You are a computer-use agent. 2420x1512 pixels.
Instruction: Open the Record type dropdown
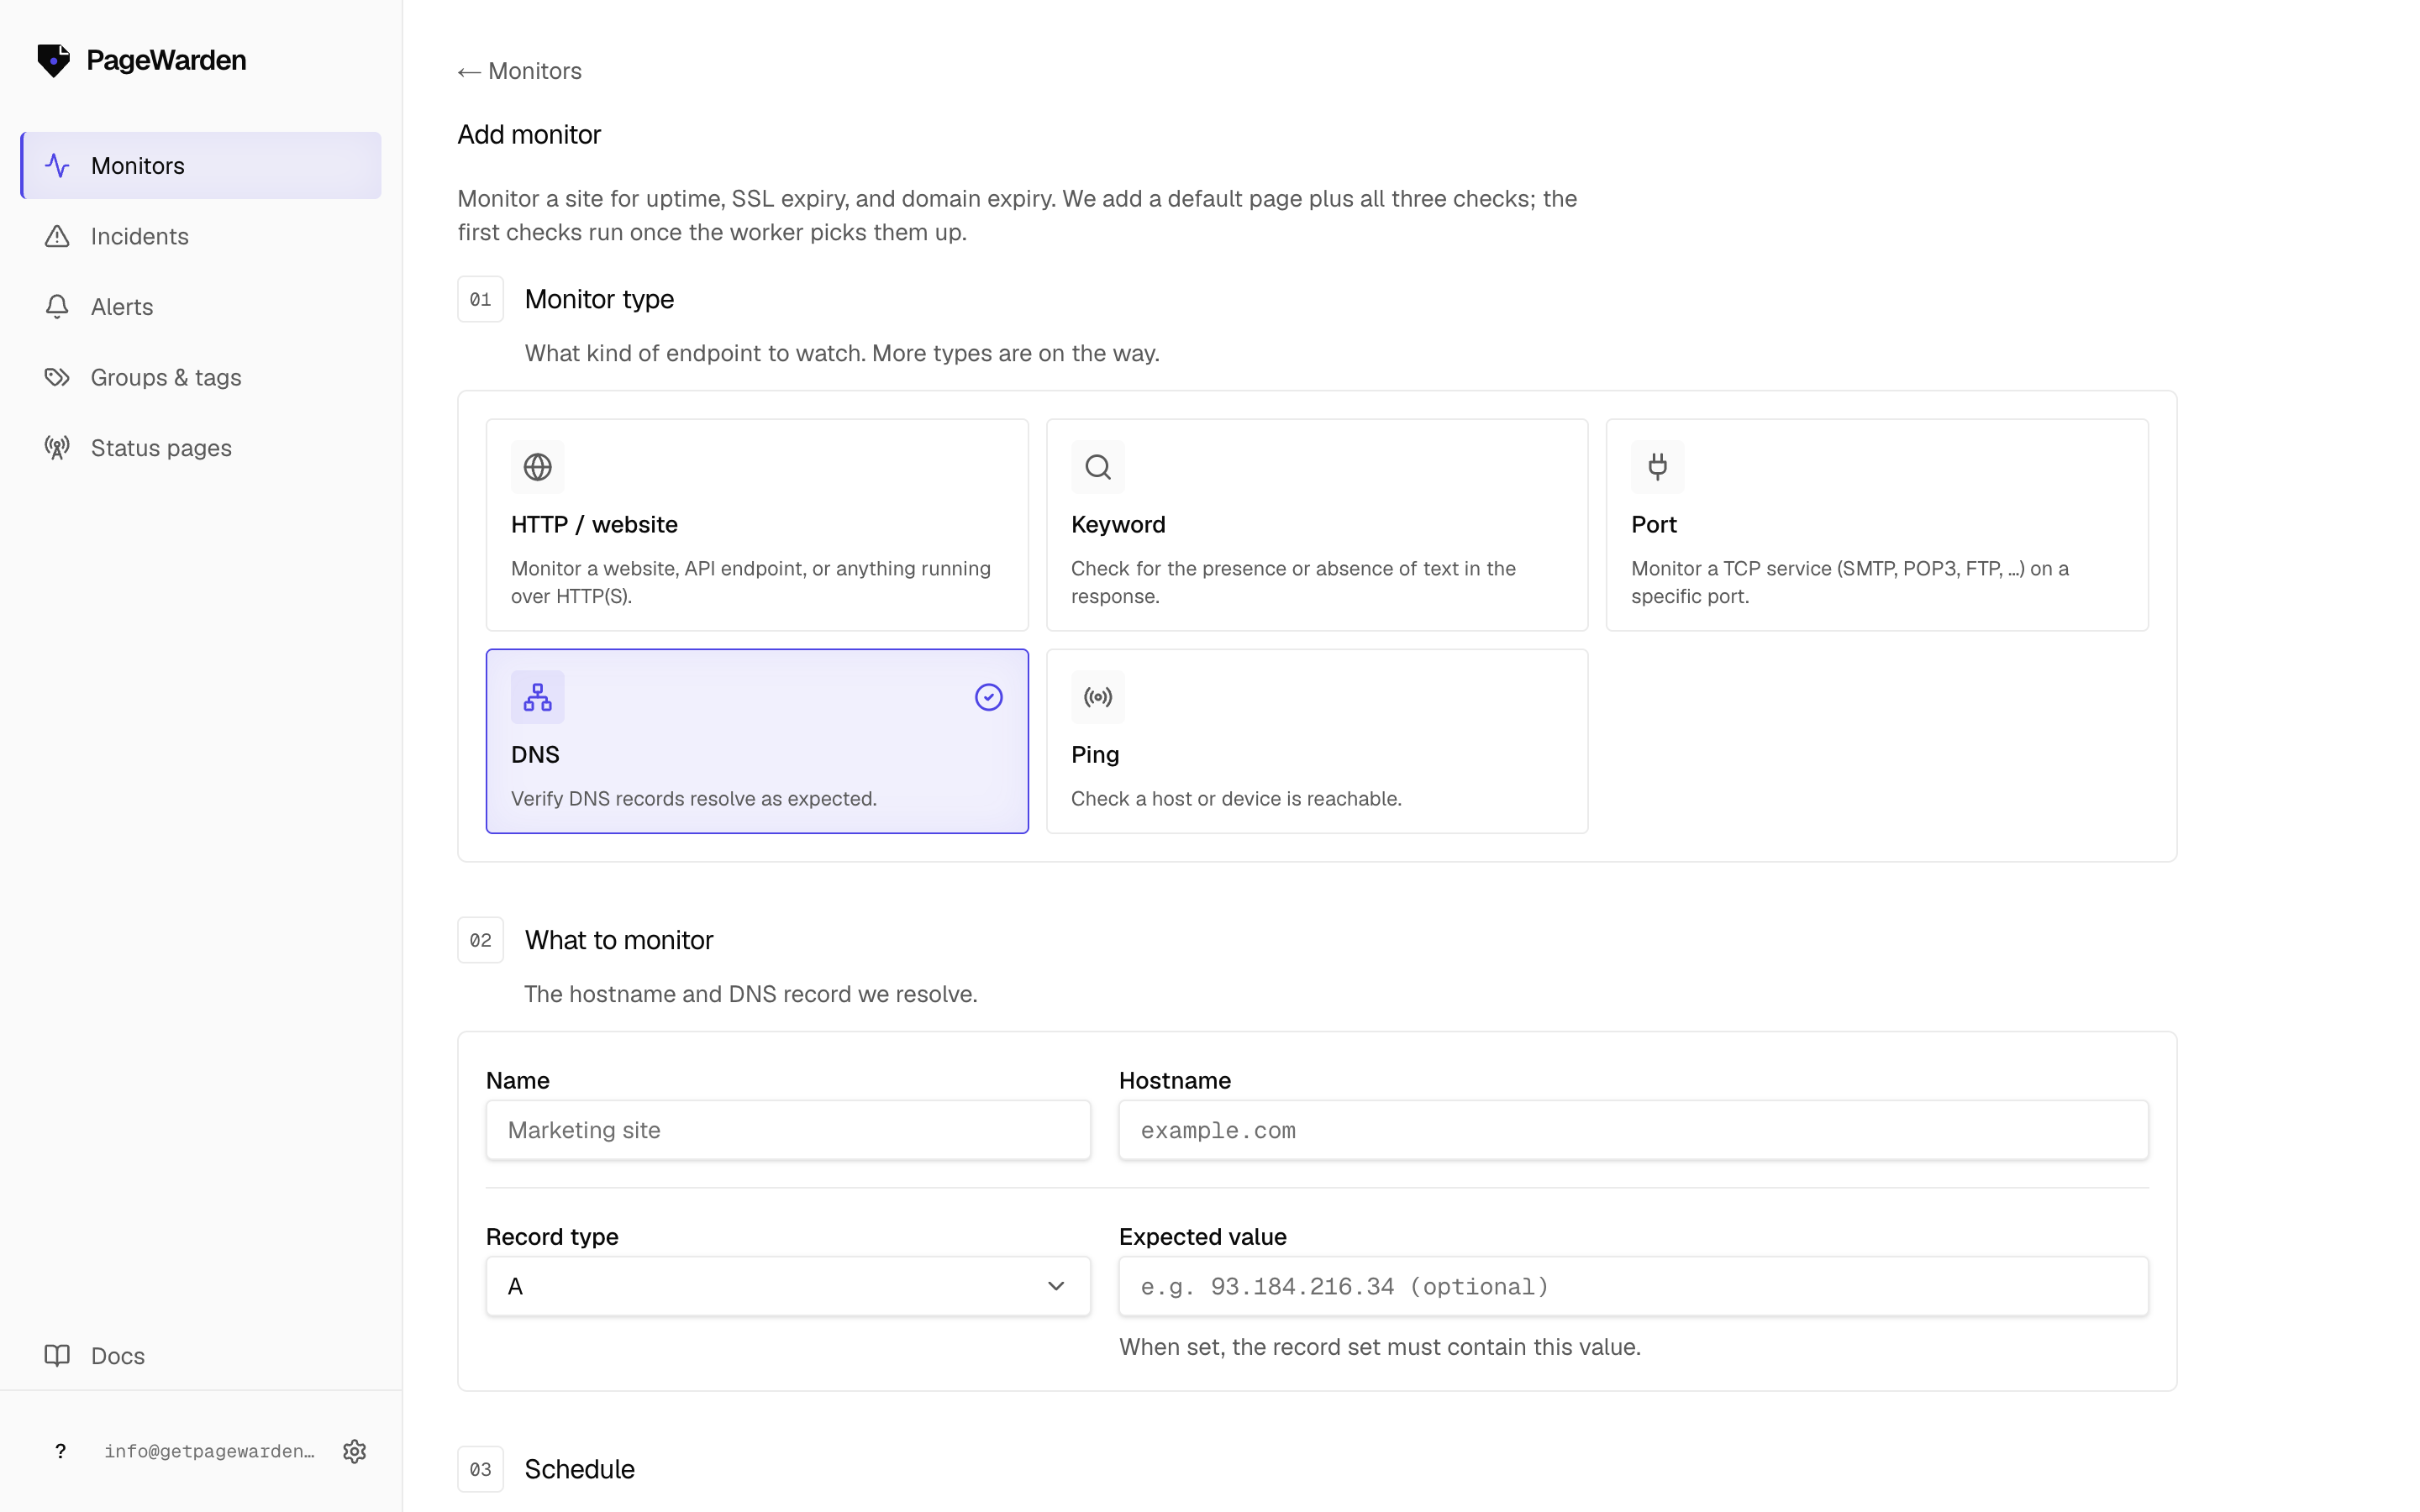pyautogui.click(x=788, y=1286)
